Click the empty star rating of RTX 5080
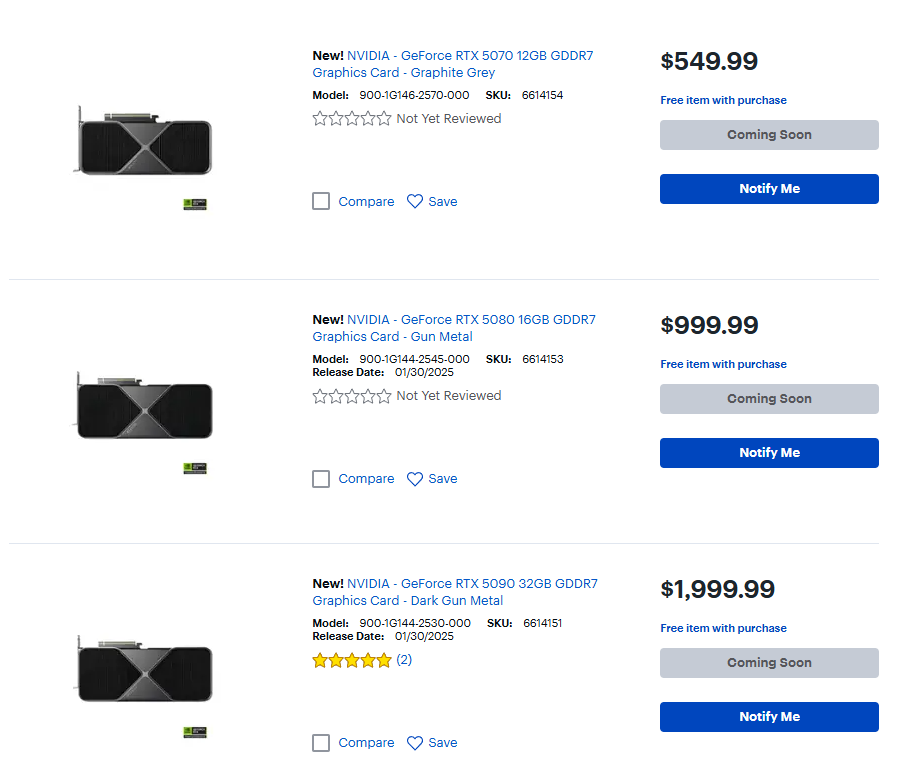Screen dimensions: 901x777 click(351, 396)
